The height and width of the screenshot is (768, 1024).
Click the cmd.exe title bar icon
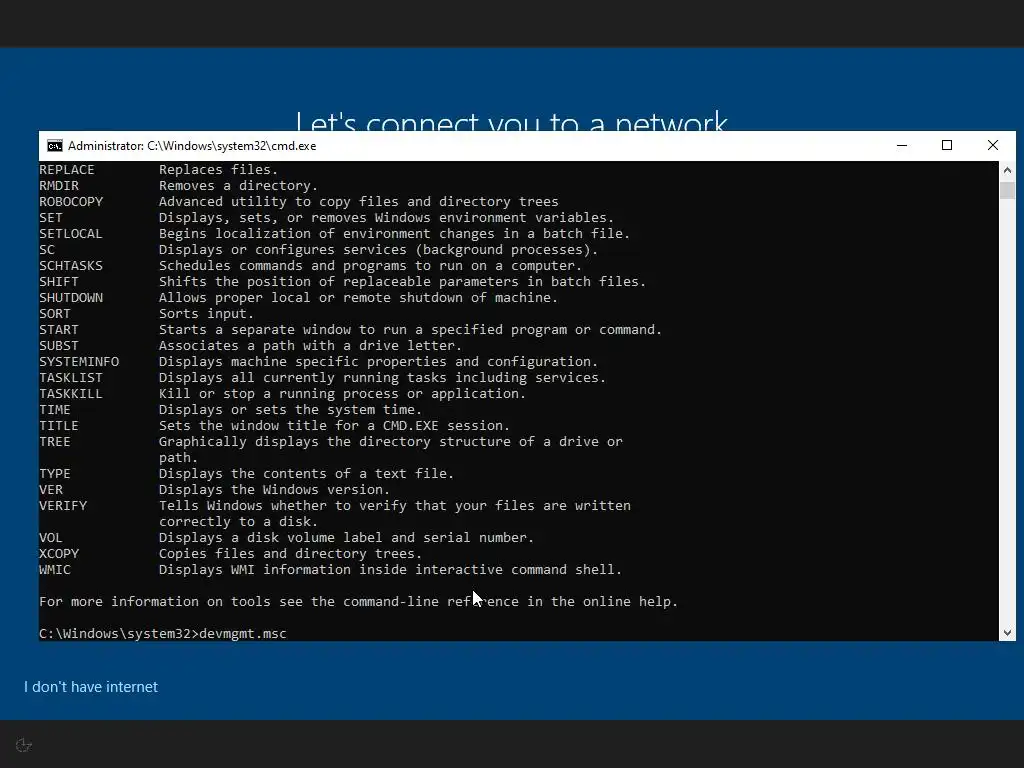click(x=55, y=146)
